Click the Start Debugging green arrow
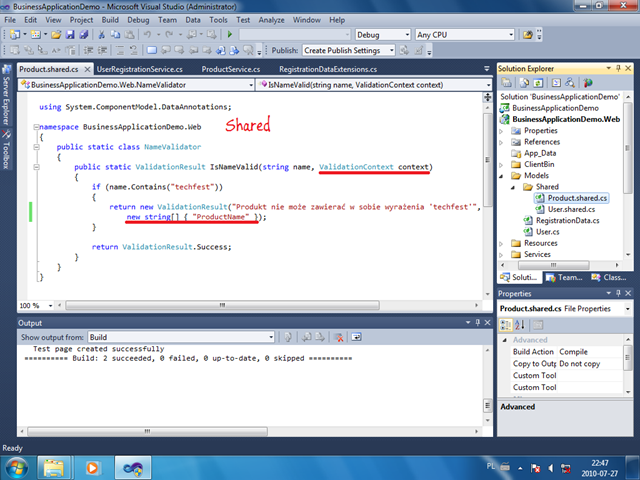This screenshot has width=640, height=480. point(230,35)
